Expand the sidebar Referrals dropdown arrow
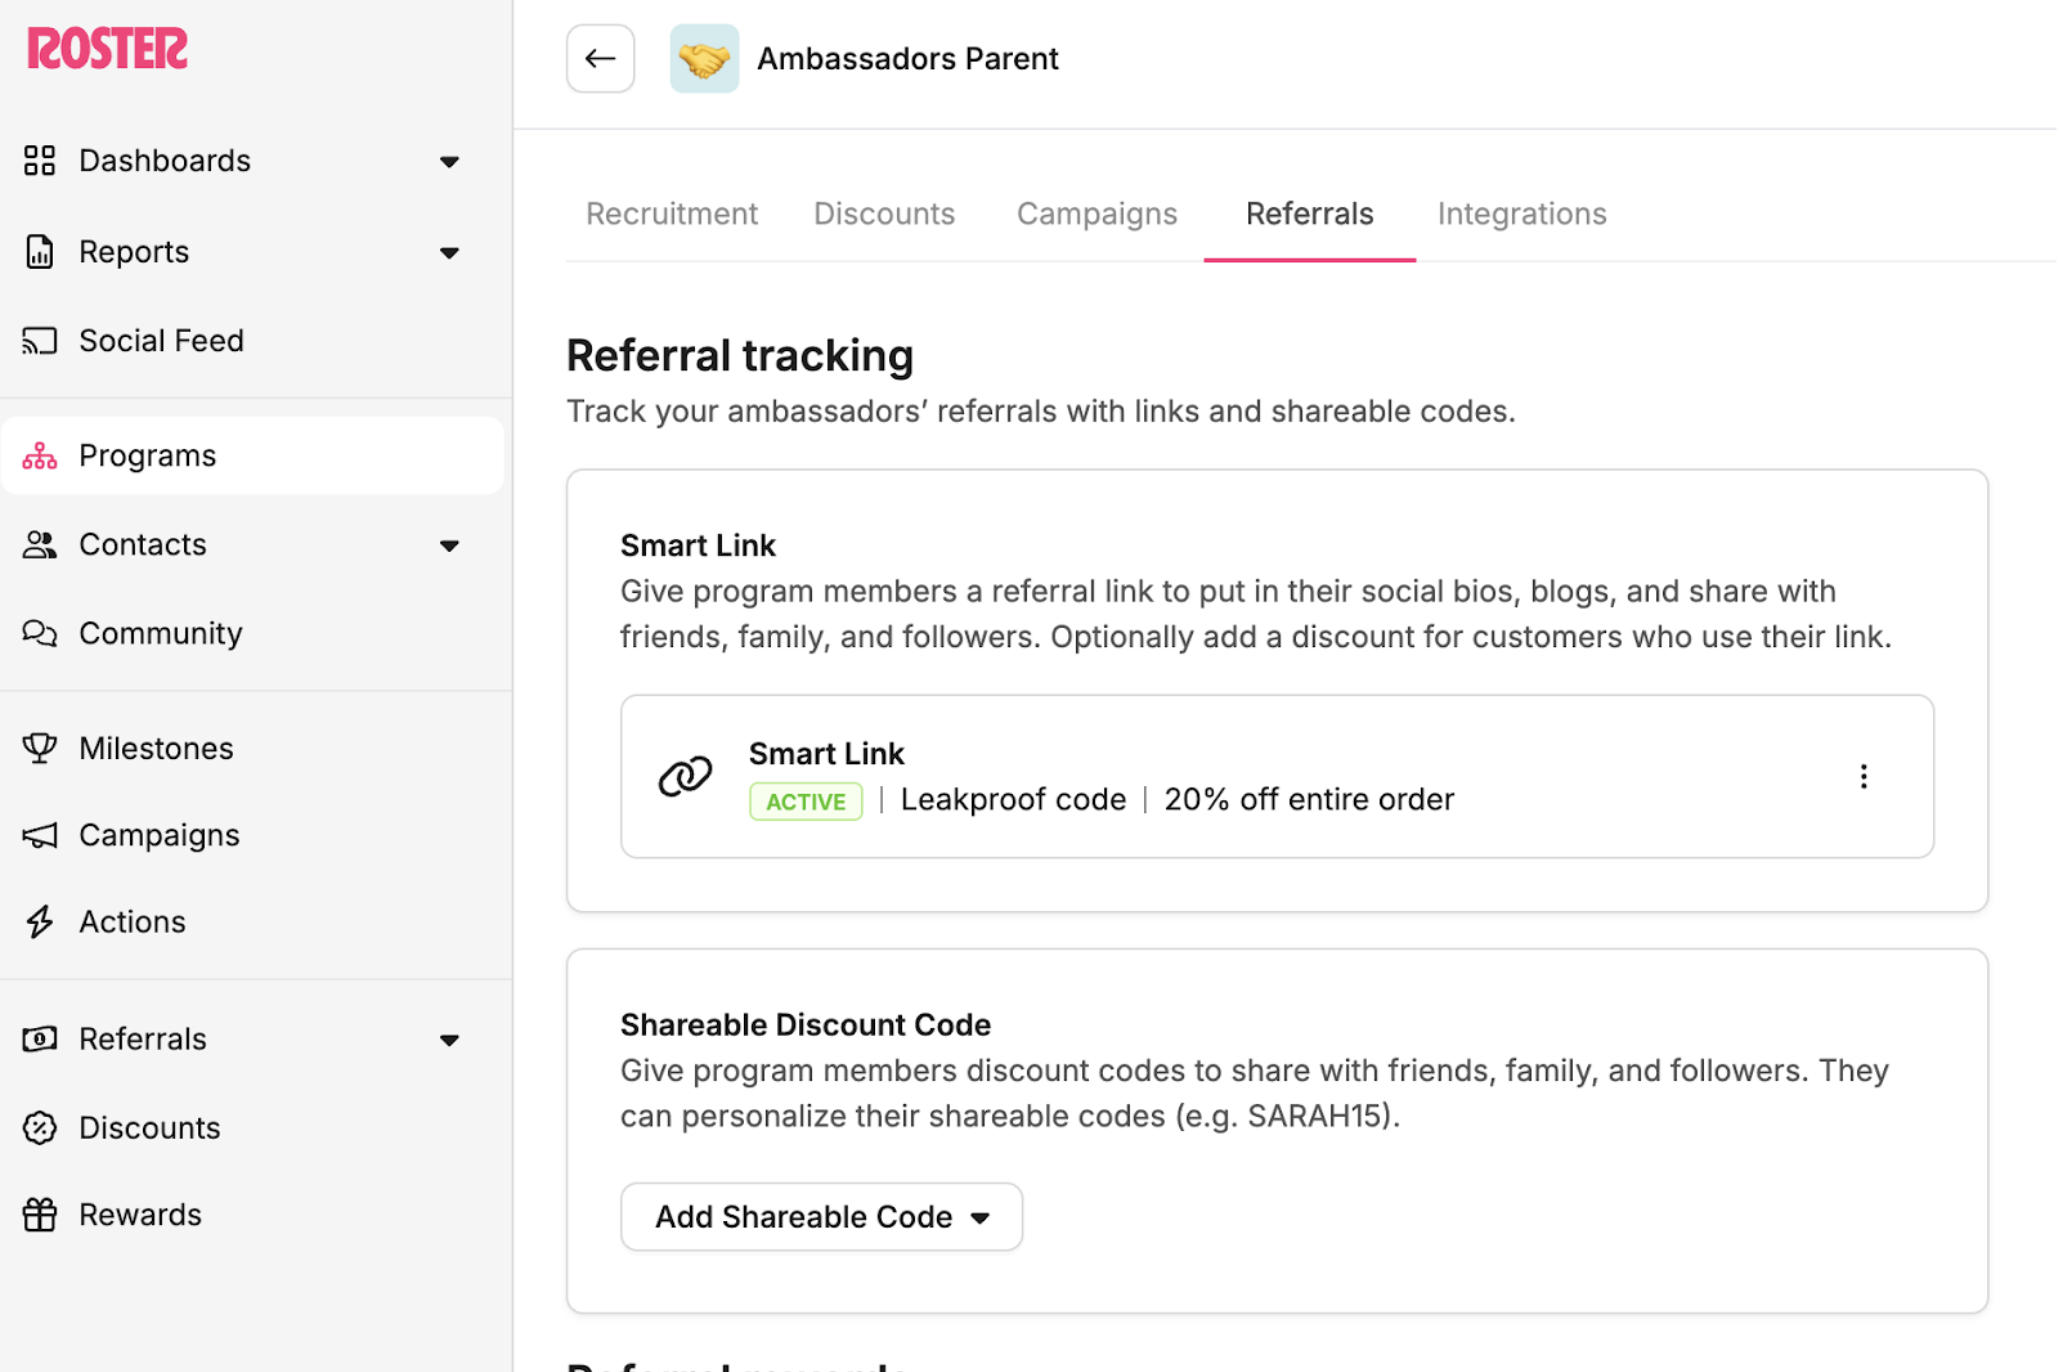 [449, 1040]
